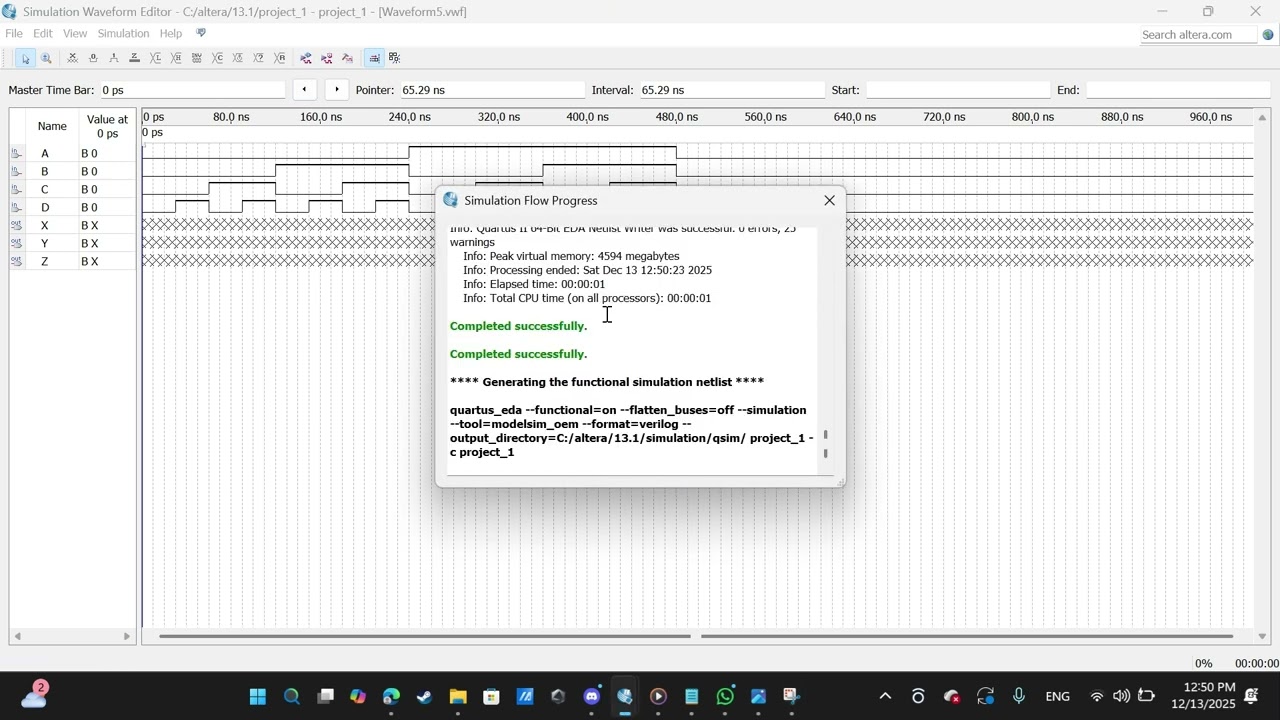Toggle Snap to Grid button

(x=374, y=58)
